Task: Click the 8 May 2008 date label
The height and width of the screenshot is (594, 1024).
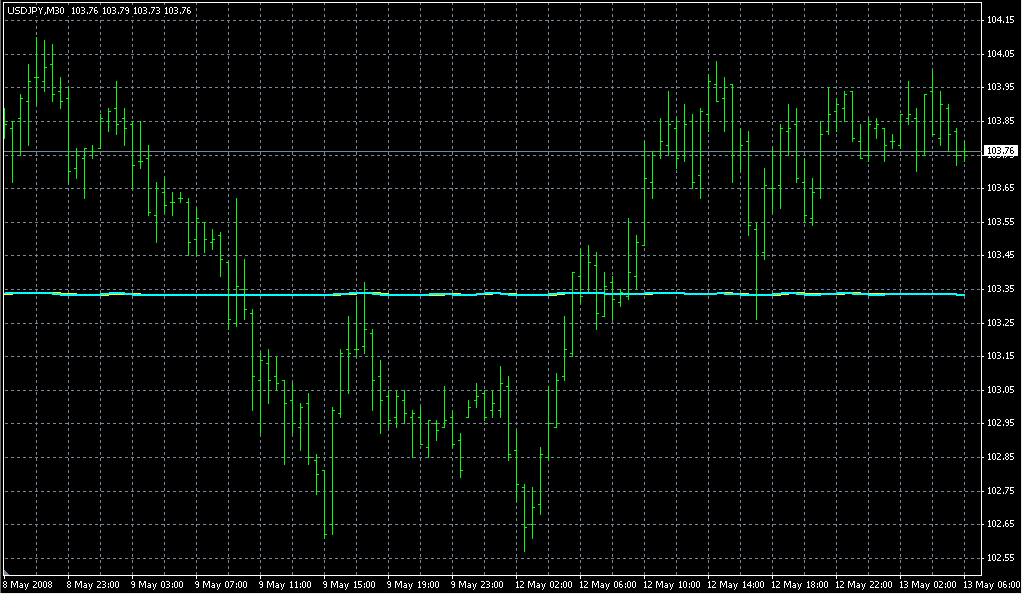Action: pos(26,584)
